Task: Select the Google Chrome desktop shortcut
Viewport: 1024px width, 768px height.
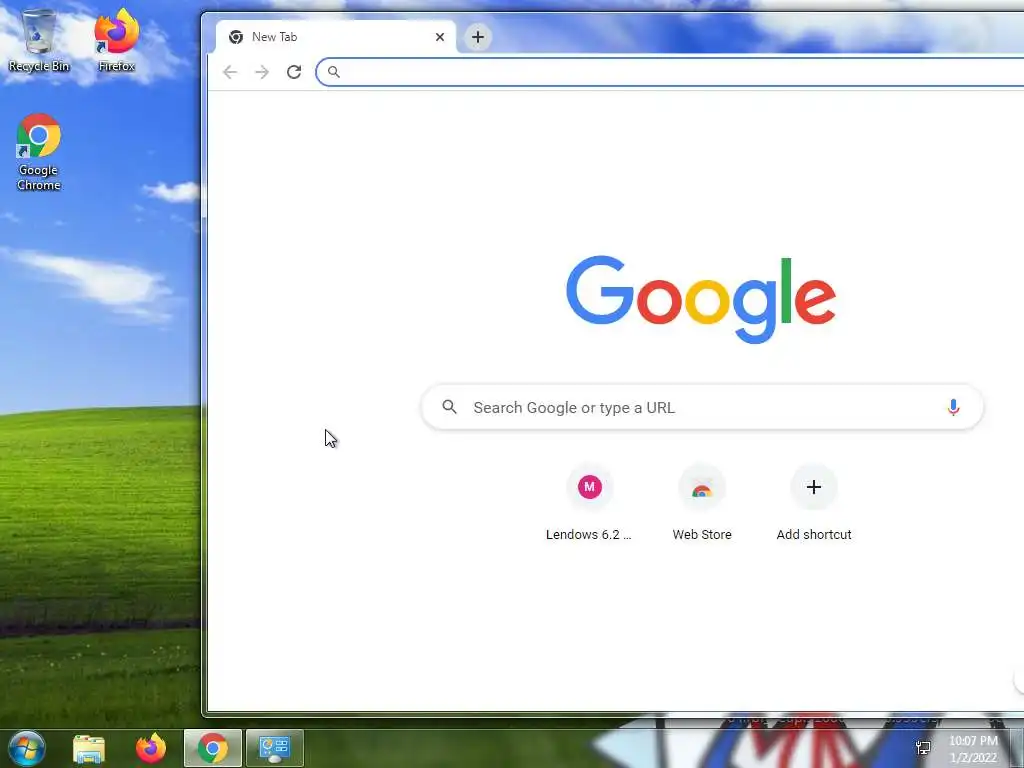Action: pyautogui.click(x=39, y=152)
